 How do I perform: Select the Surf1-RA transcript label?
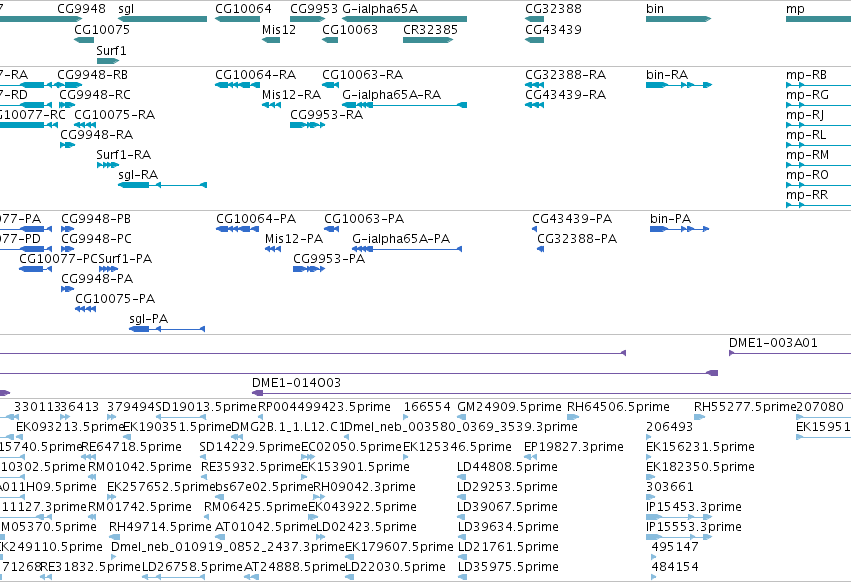(x=123, y=155)
